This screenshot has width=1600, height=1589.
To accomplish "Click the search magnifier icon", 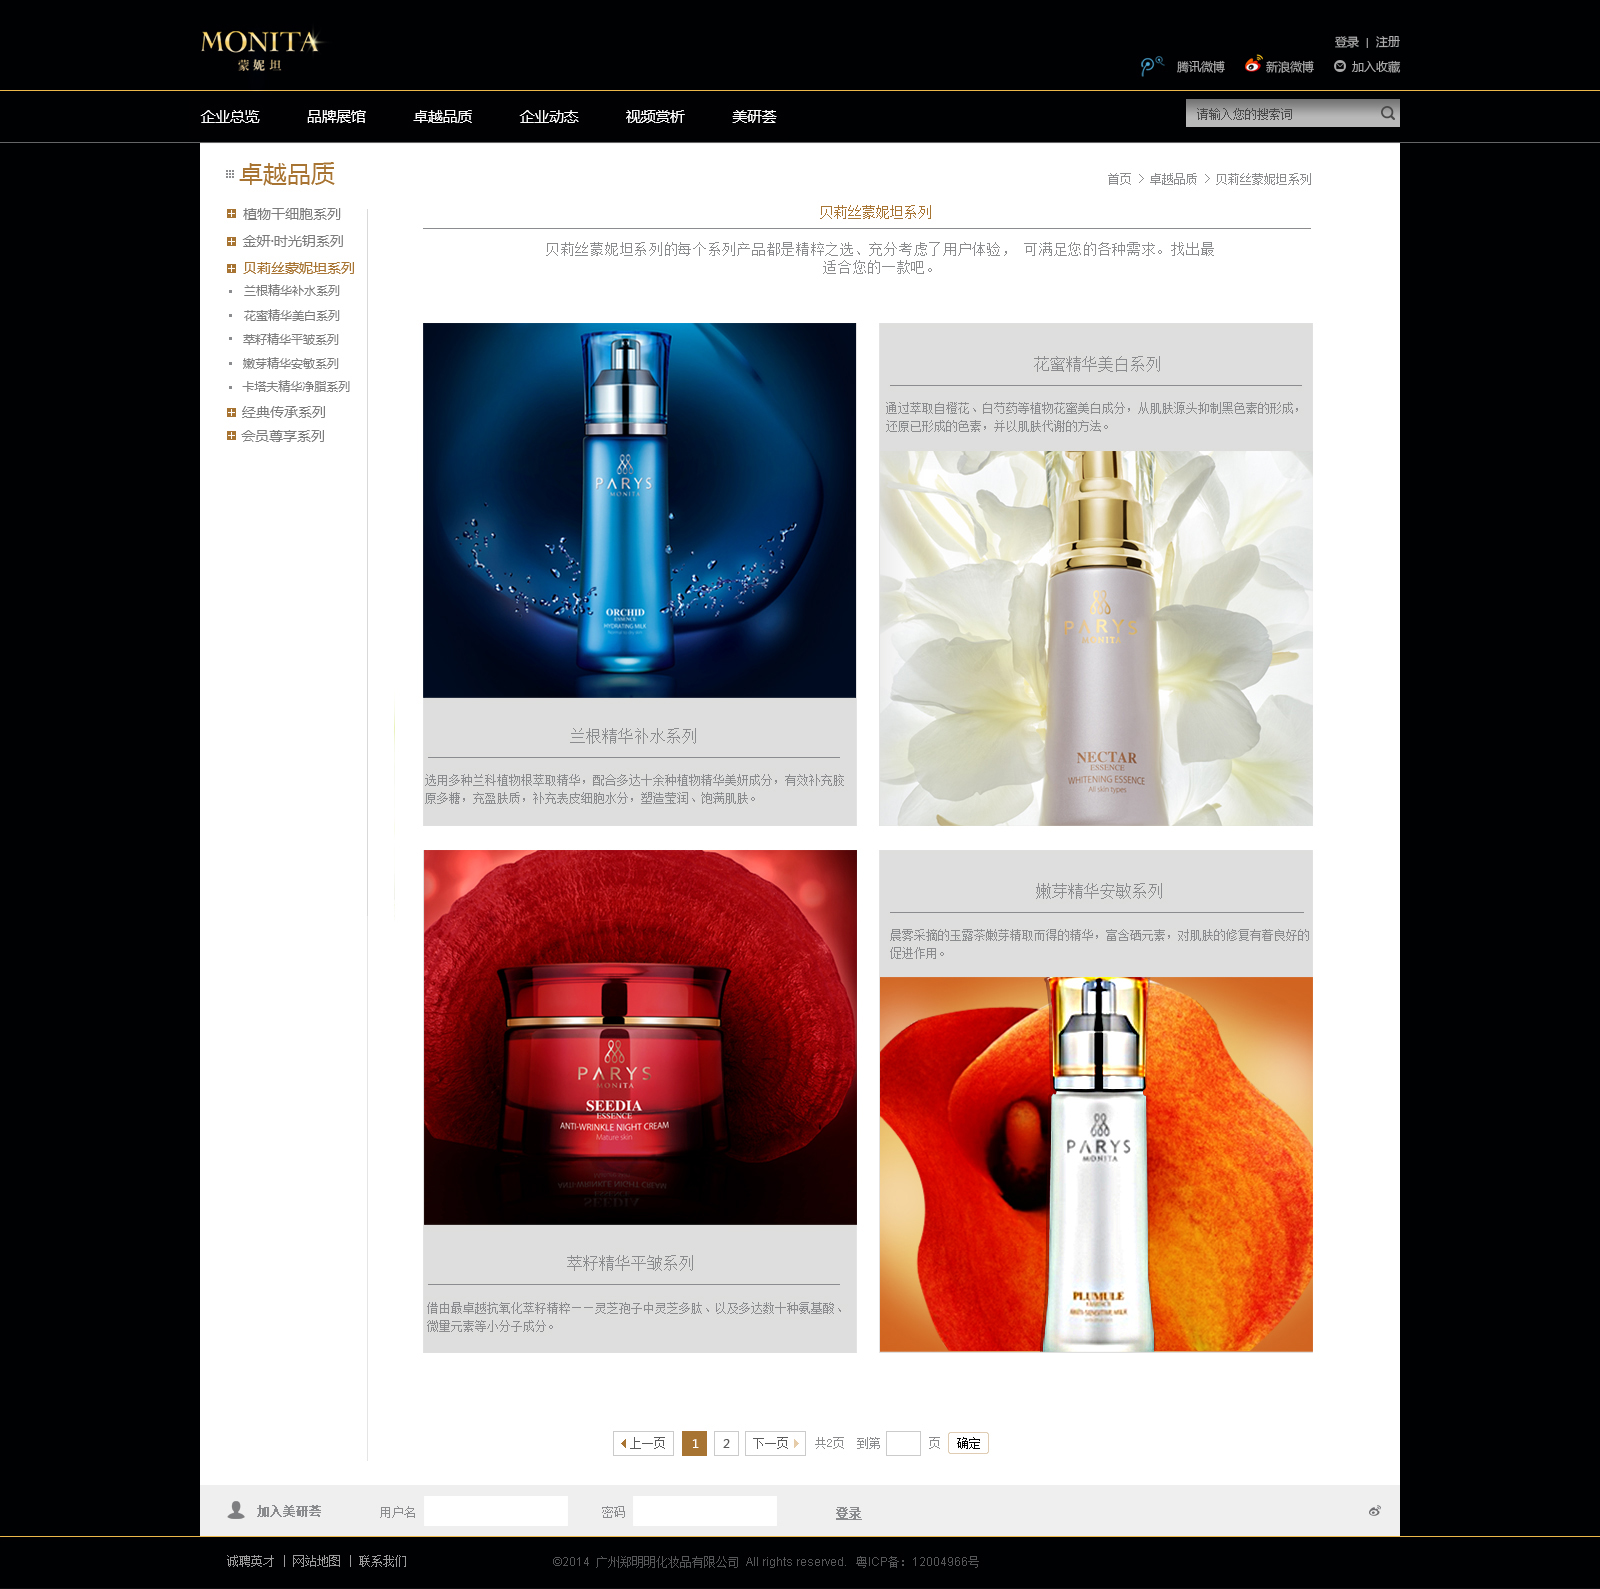I will 1387,113.
